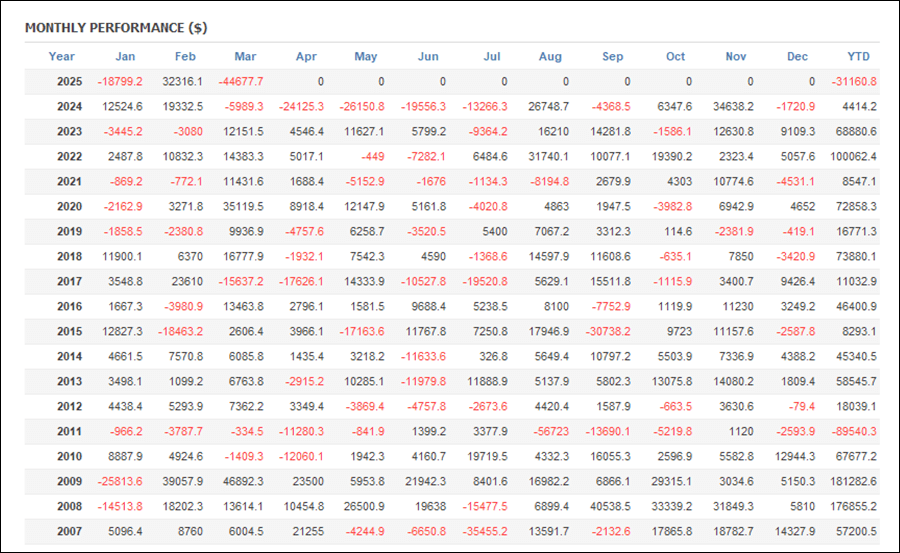Click the Apr column header
This screenshot has width=900, height=553.
pos(306,56)
